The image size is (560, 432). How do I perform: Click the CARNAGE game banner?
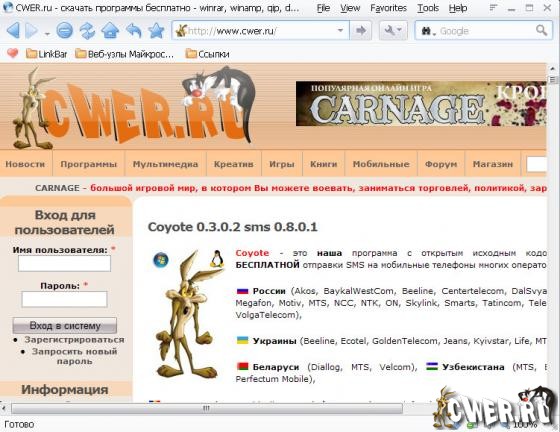point(421,104)
